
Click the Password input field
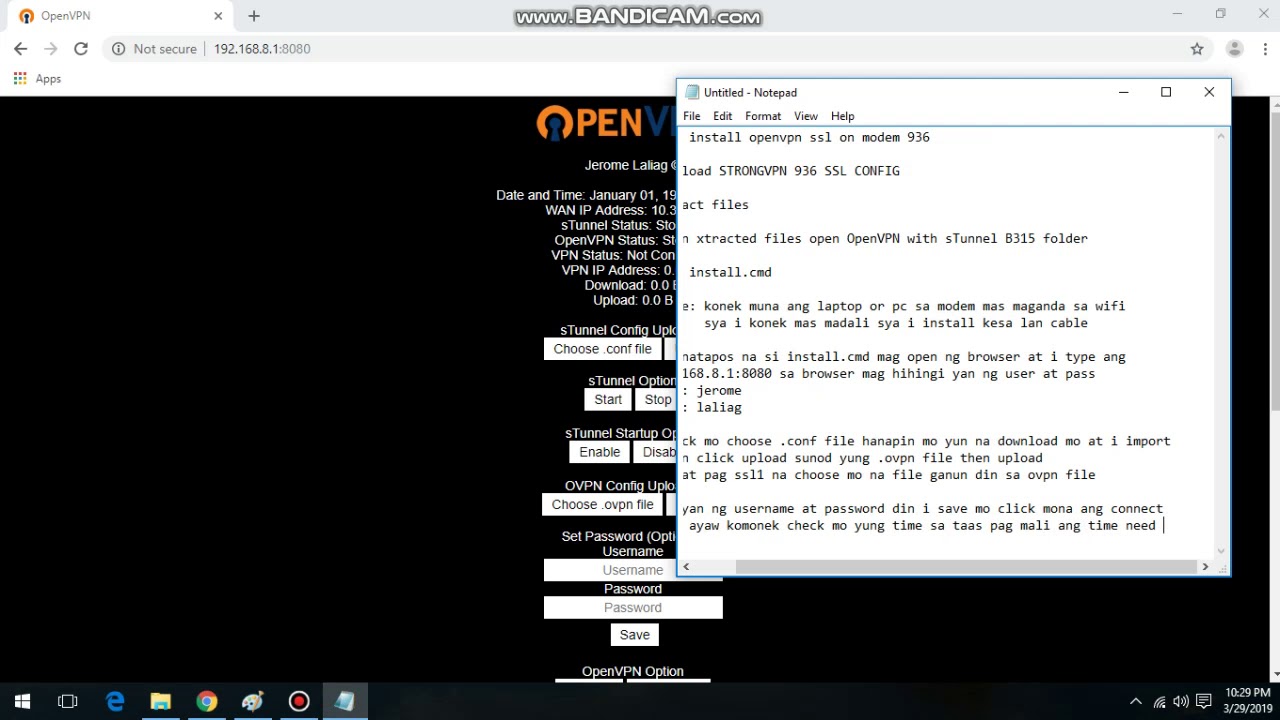pos(633,608)
